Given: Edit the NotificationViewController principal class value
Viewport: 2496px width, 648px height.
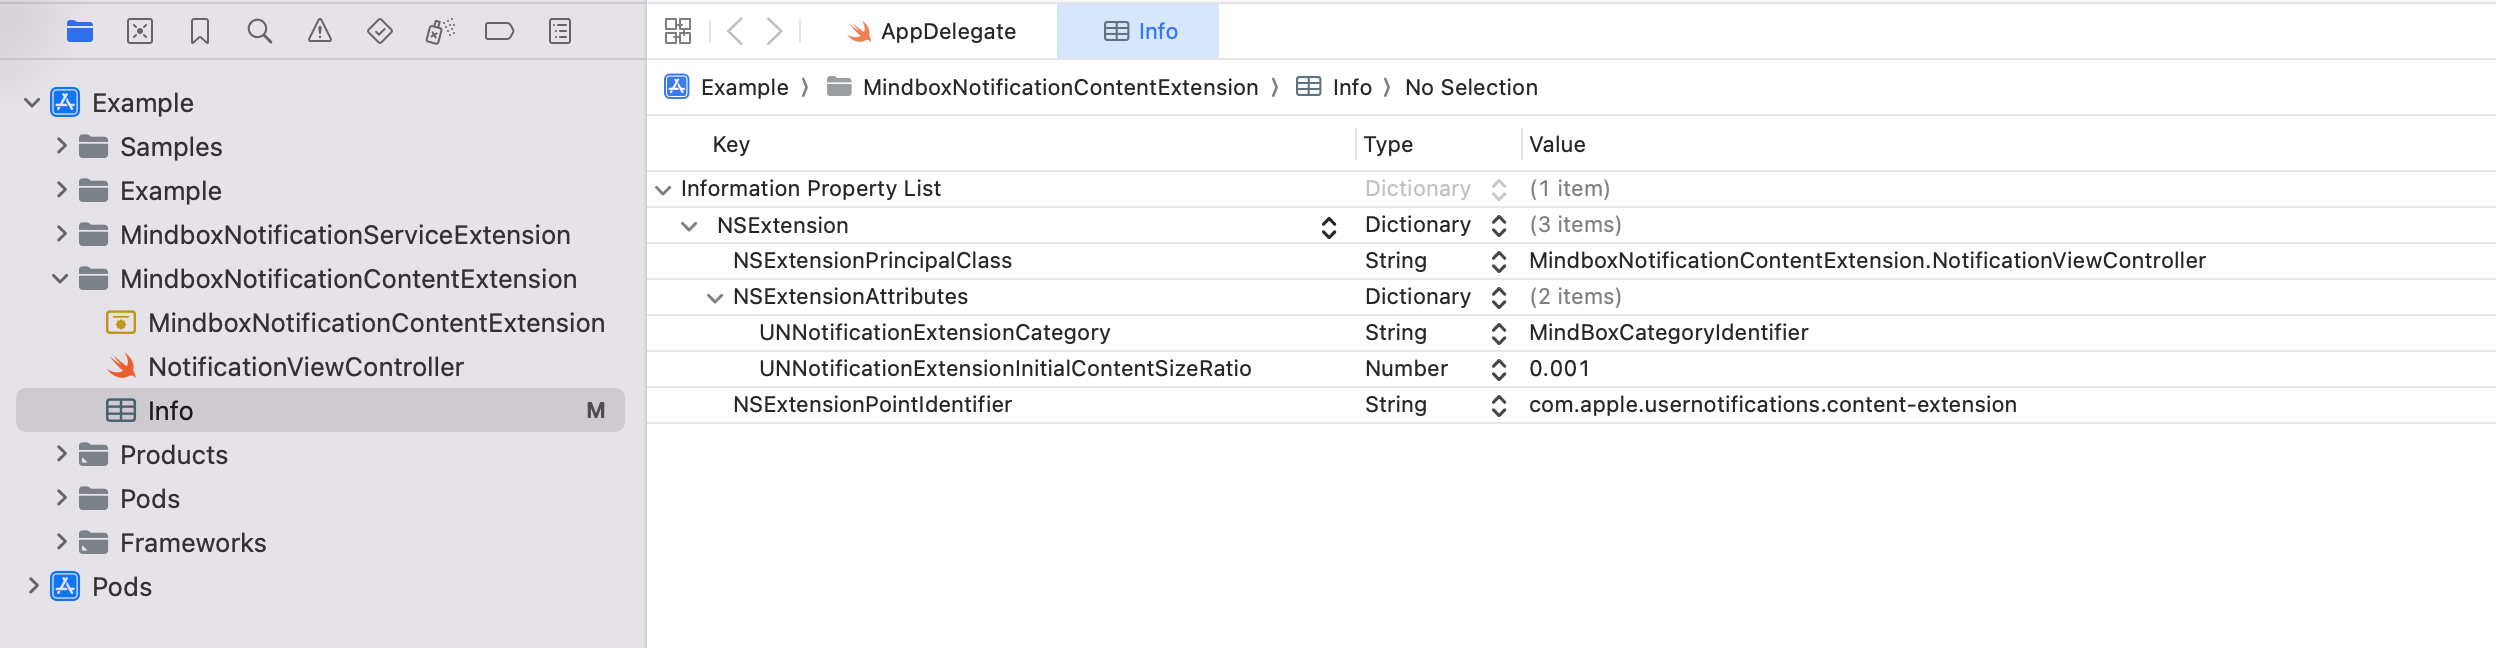Looking at the screenshot, I should pyautogui.click(x=1867, y=261).
